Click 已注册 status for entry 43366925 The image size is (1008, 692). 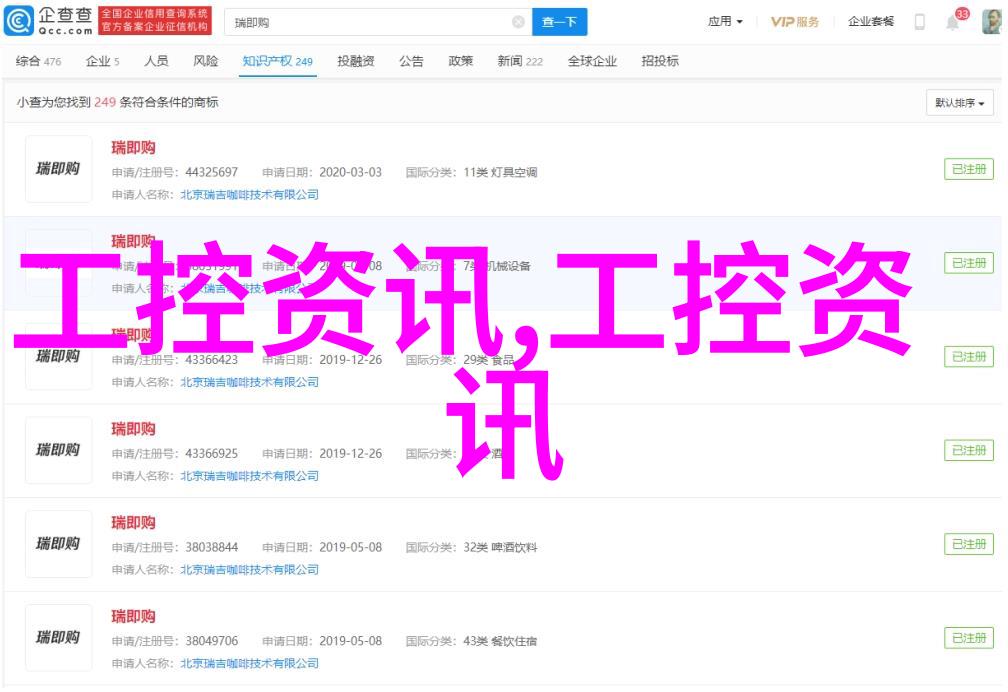coord(969,450)
